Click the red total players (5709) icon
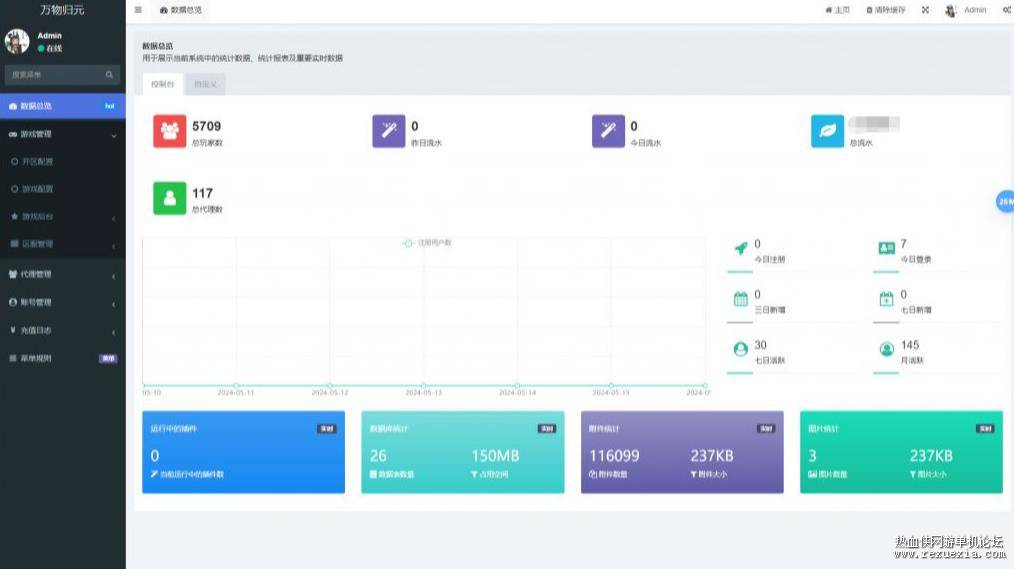Image resolution: width=1014 pixels, height=569 pixels. [169, 131]
